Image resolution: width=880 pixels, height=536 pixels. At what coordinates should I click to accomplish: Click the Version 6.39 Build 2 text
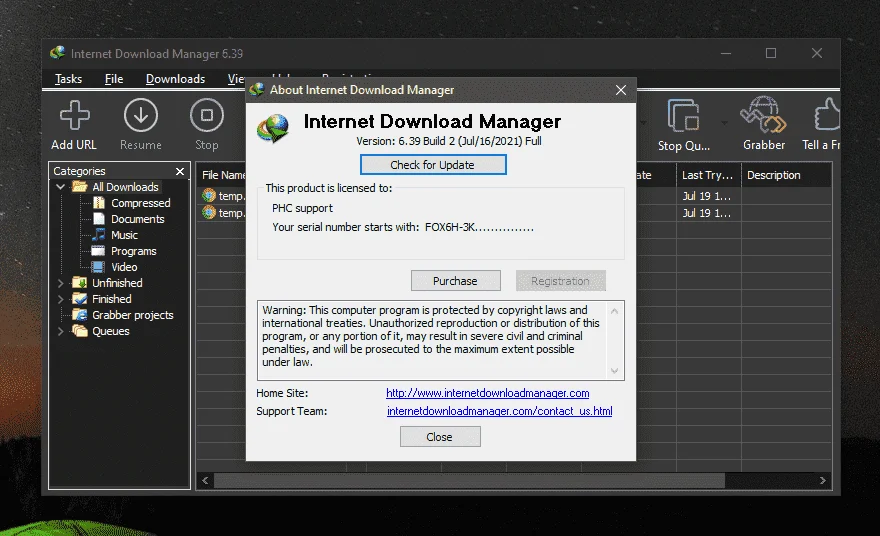click(448, 141)
